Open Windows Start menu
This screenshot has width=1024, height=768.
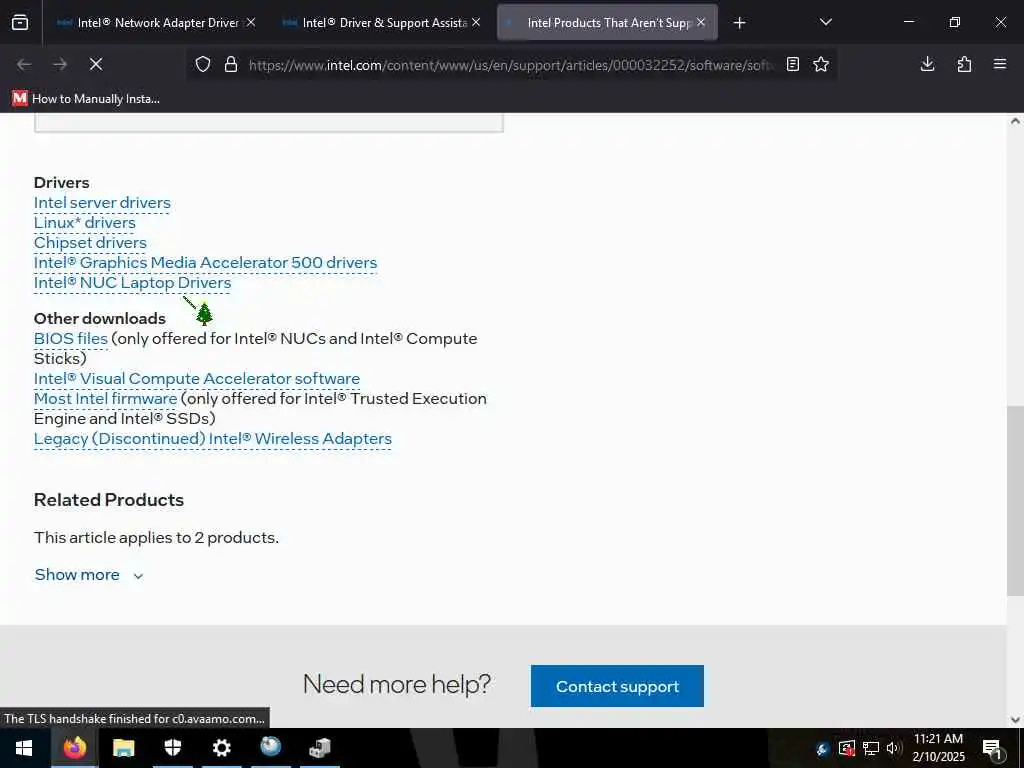click(24, 748)
